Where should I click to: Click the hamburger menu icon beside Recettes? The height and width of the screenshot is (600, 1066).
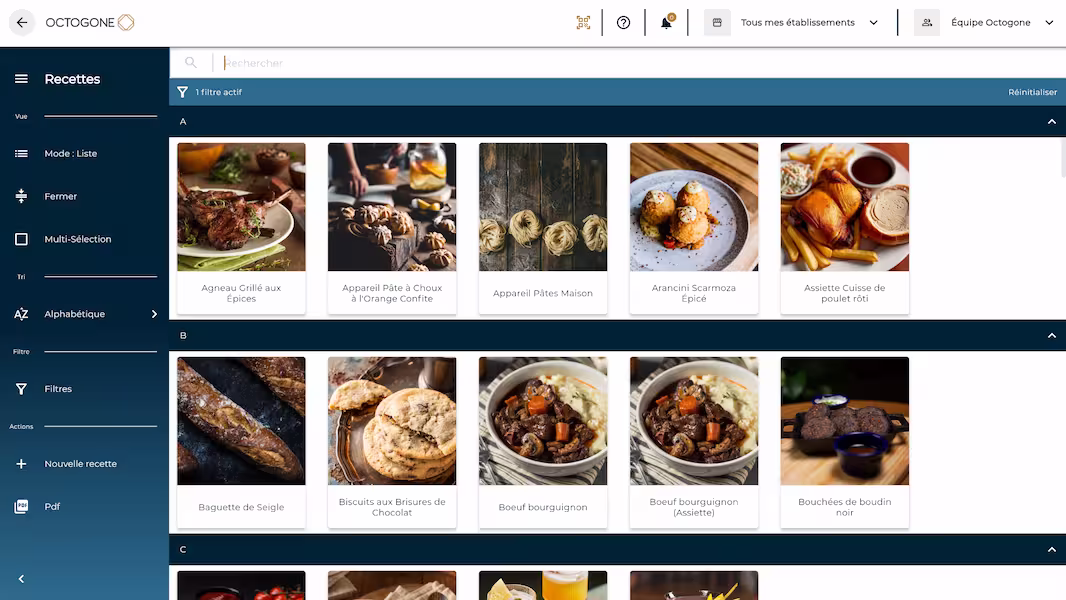[21, 79]
